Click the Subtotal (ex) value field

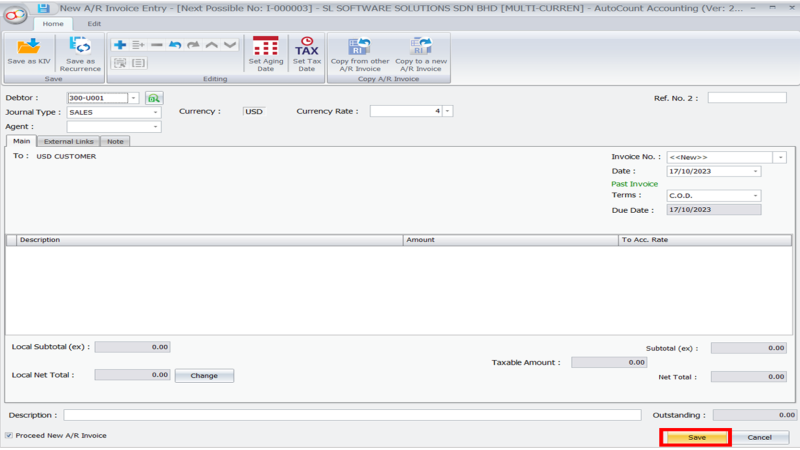pyautogui.click(x=749, y=348)
